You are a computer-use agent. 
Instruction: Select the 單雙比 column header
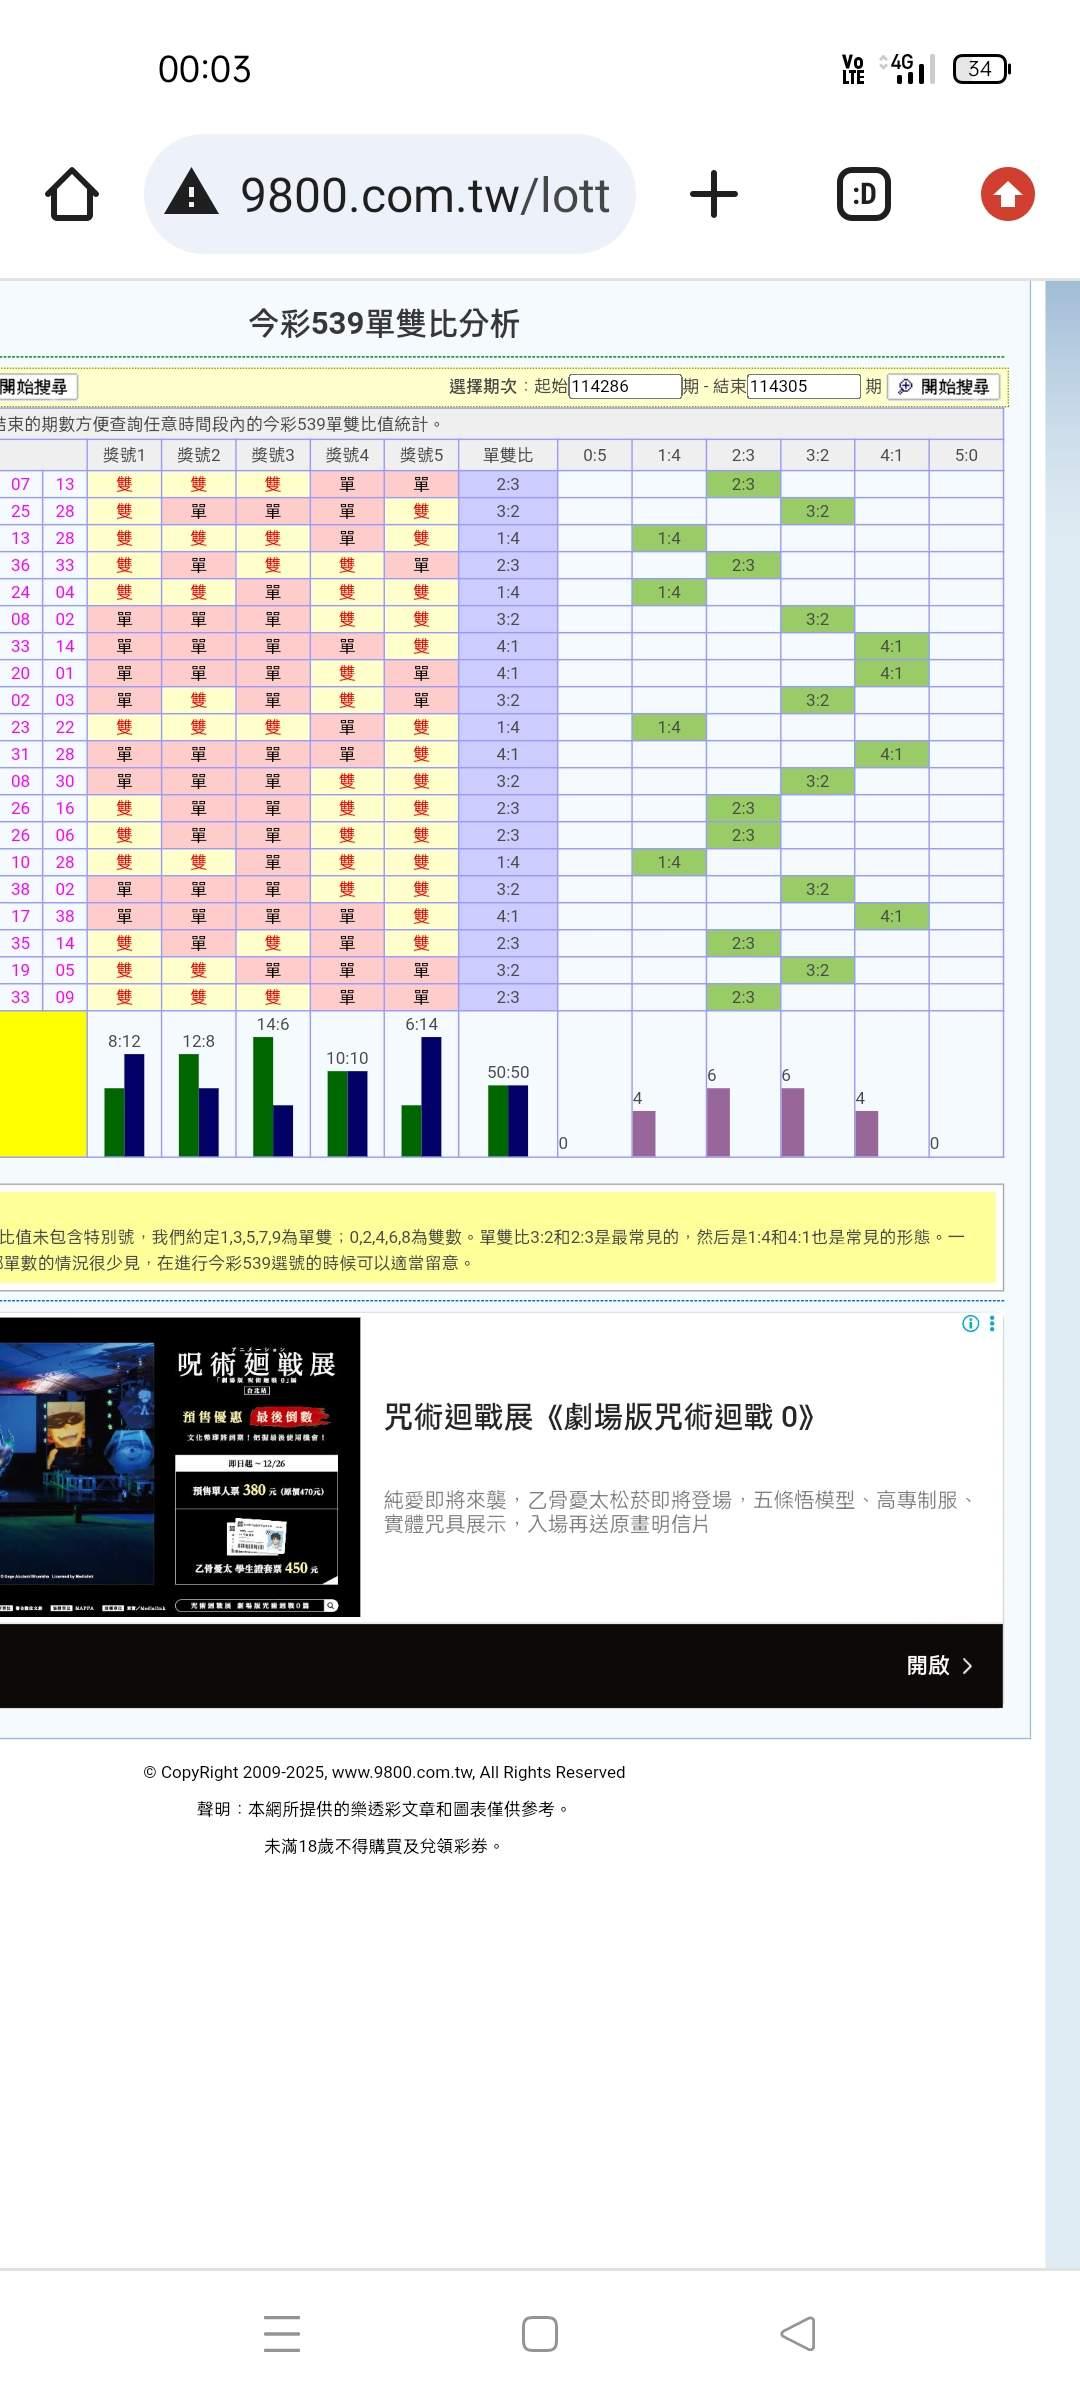pyautogui.click(x=508, y=455)
